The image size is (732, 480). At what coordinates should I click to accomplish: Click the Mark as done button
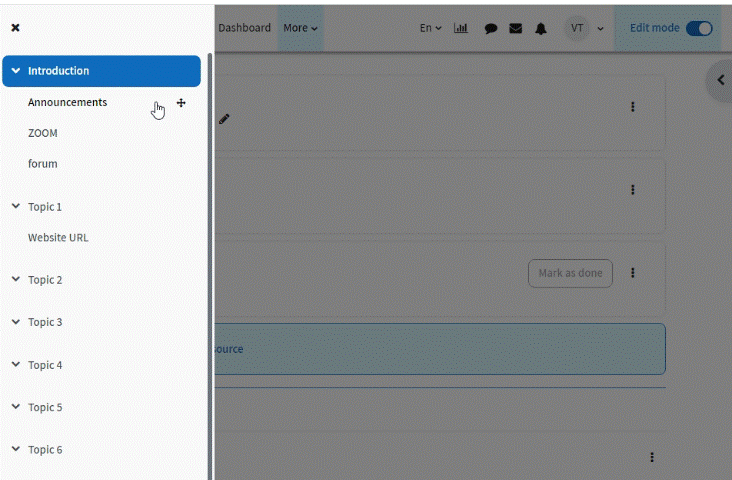pyautogui.click(x=570, y=273)
